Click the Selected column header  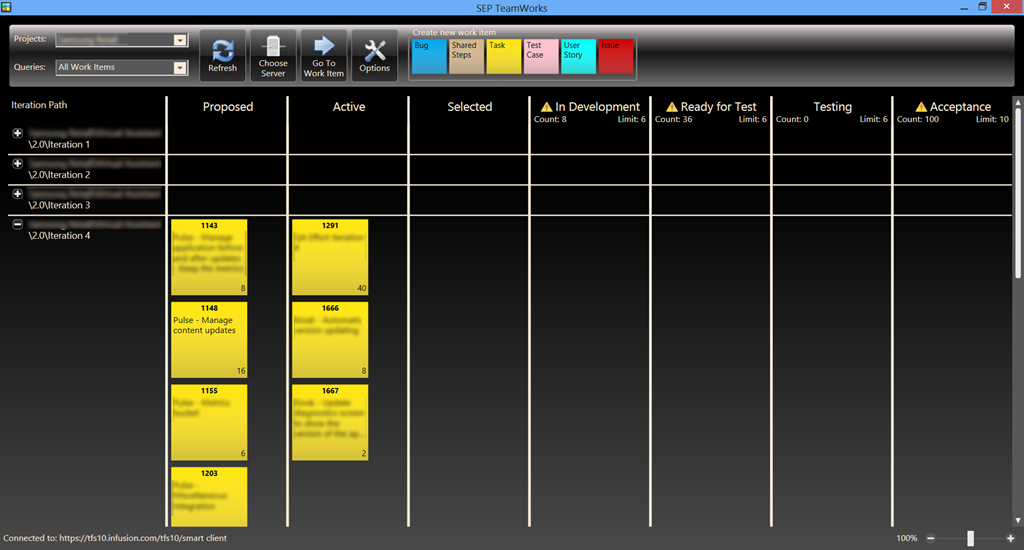coord(470,106)
